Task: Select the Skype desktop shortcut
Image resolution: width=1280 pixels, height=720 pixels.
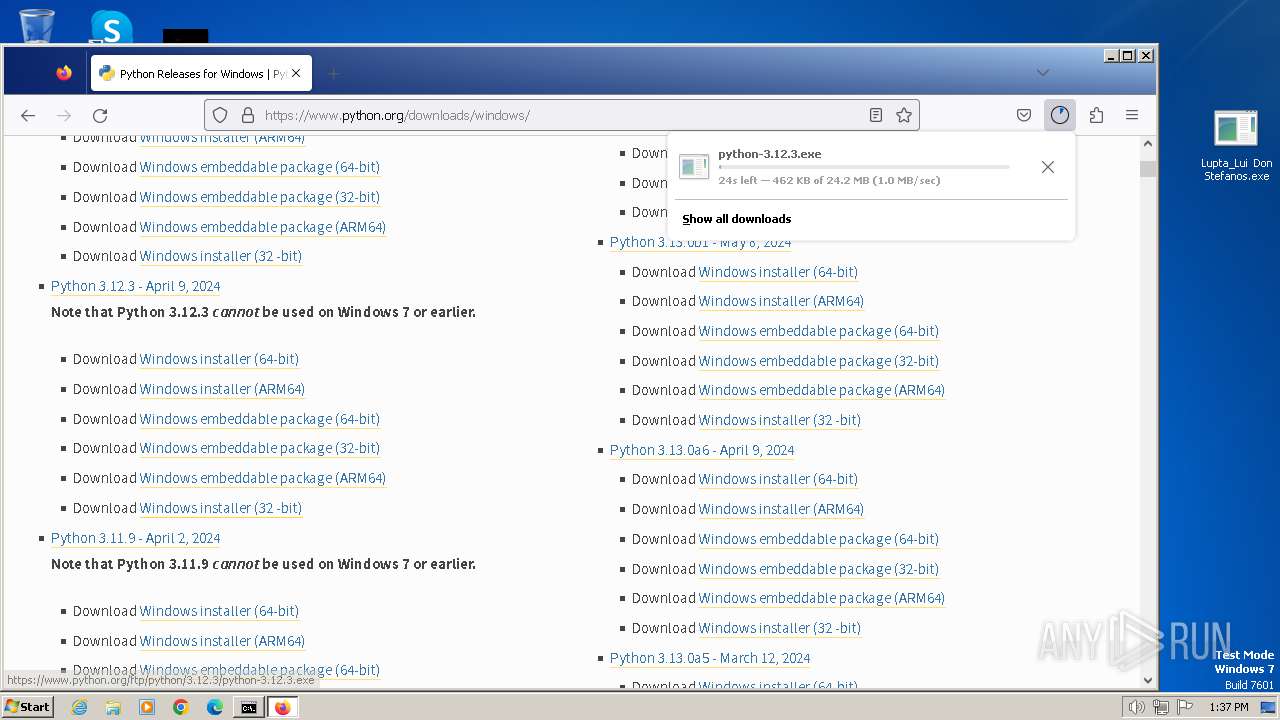Action: tap(111, 27)
